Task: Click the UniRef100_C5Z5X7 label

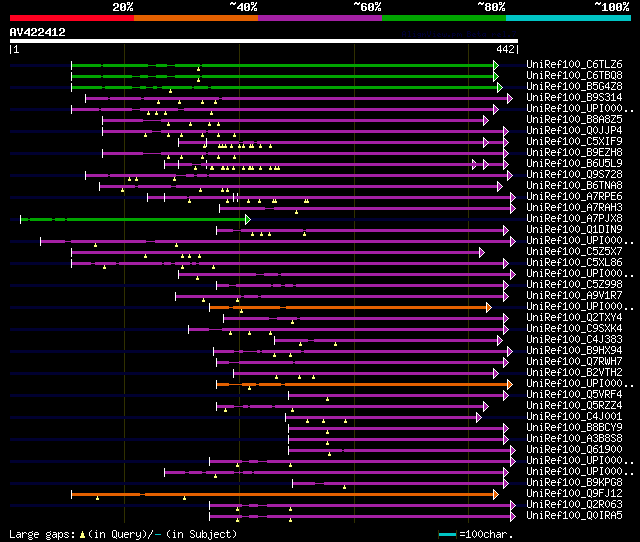Action: [x=574, y=252]
